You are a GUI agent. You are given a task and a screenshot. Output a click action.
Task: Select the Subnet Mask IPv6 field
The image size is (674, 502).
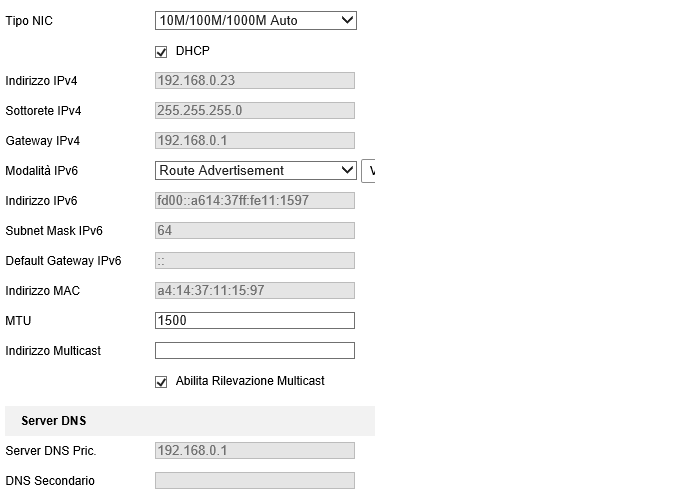pos(255,231)
